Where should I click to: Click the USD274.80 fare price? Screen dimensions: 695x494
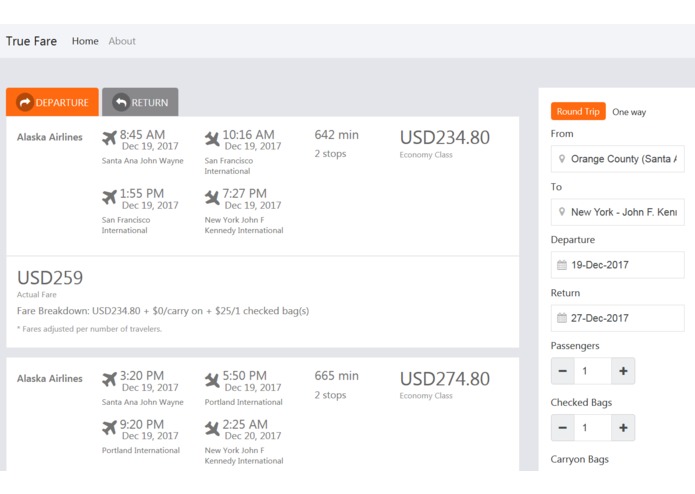[445, 379]
